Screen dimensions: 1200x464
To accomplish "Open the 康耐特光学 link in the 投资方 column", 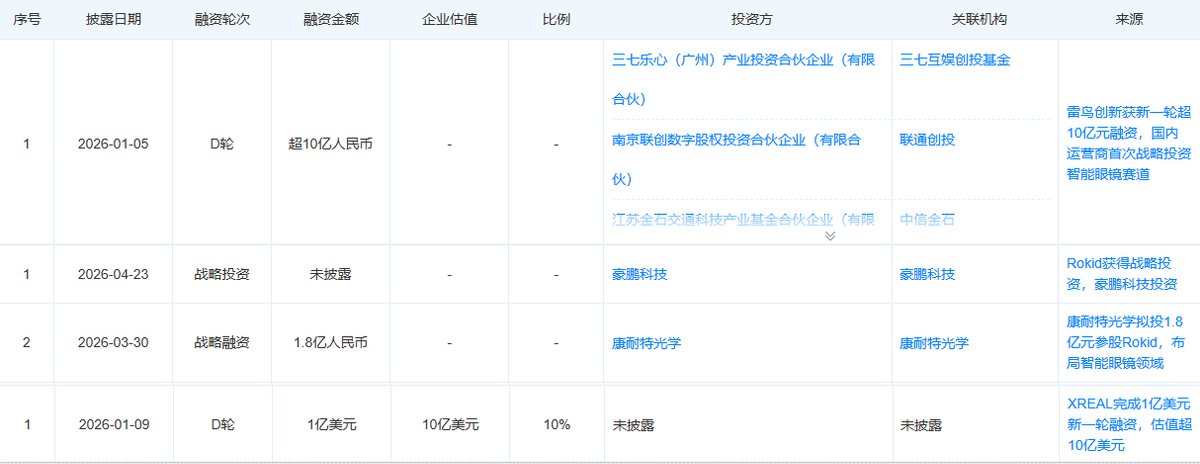I will click(x=646, y=343).
